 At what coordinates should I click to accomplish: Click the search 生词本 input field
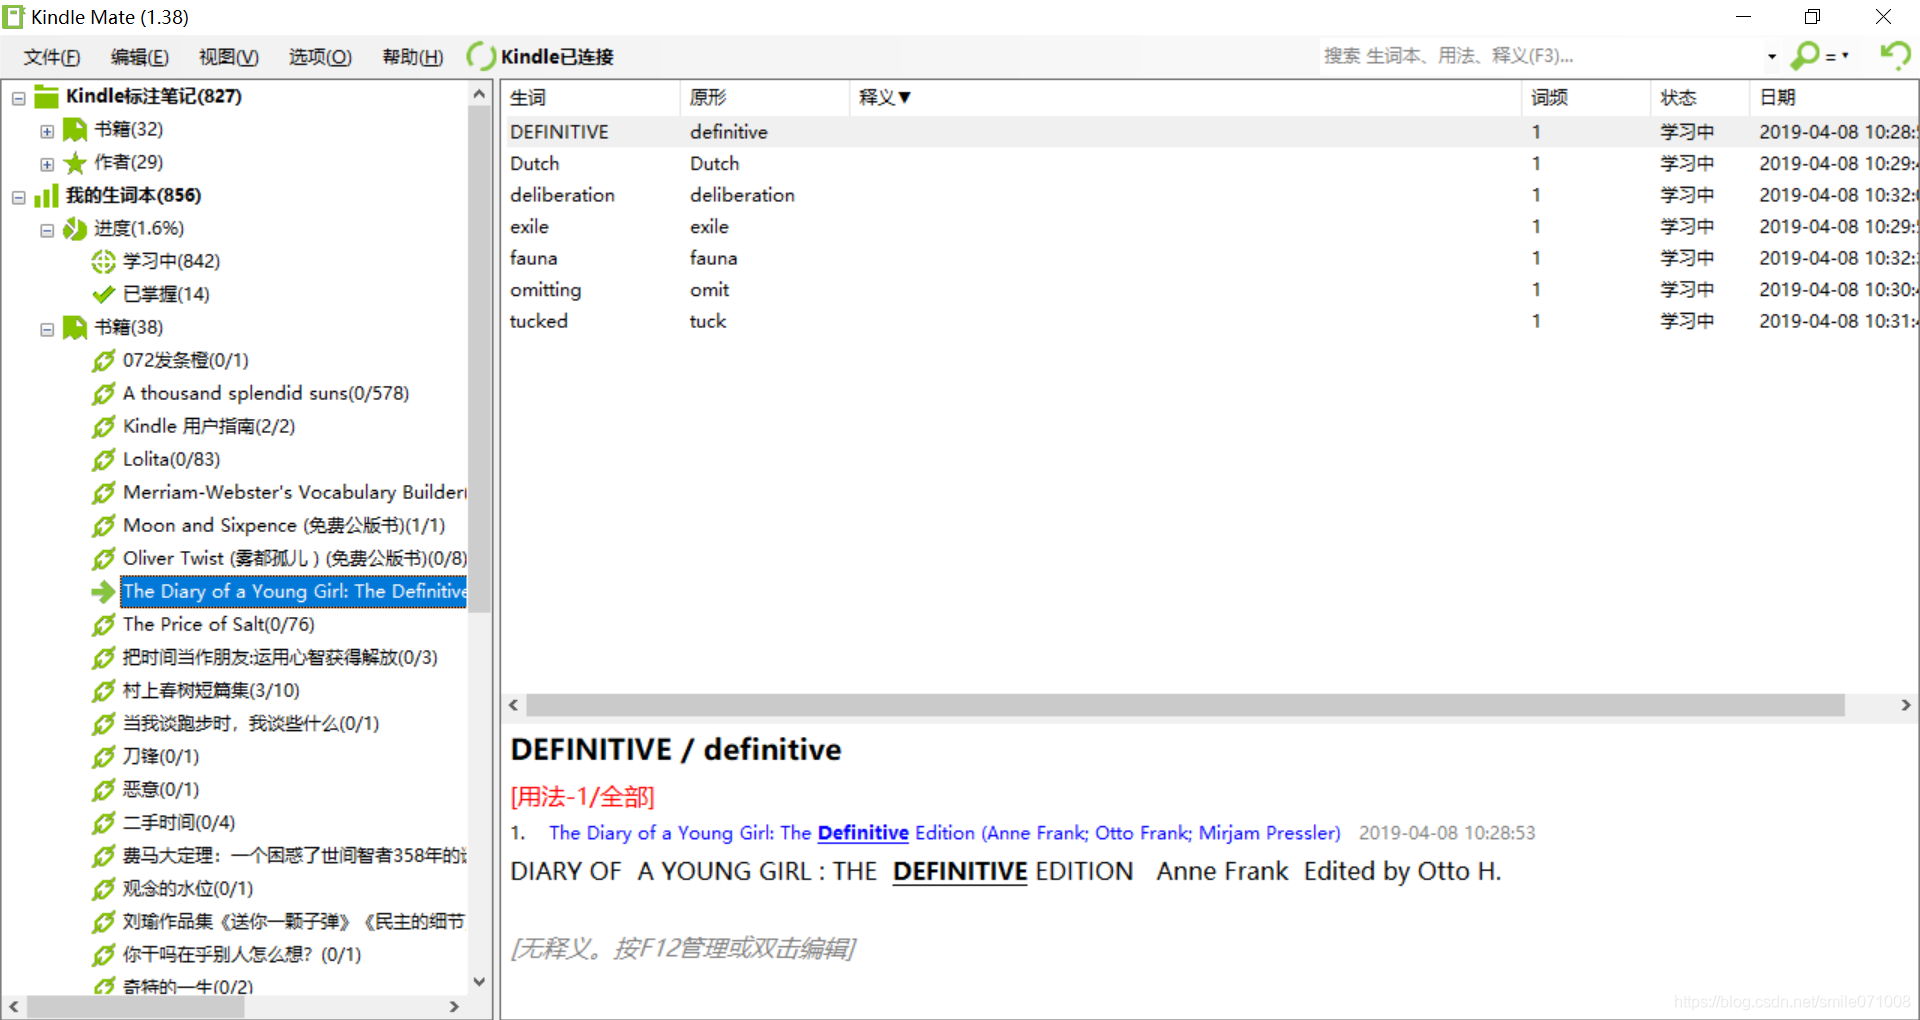click(x=1540, y=56)
